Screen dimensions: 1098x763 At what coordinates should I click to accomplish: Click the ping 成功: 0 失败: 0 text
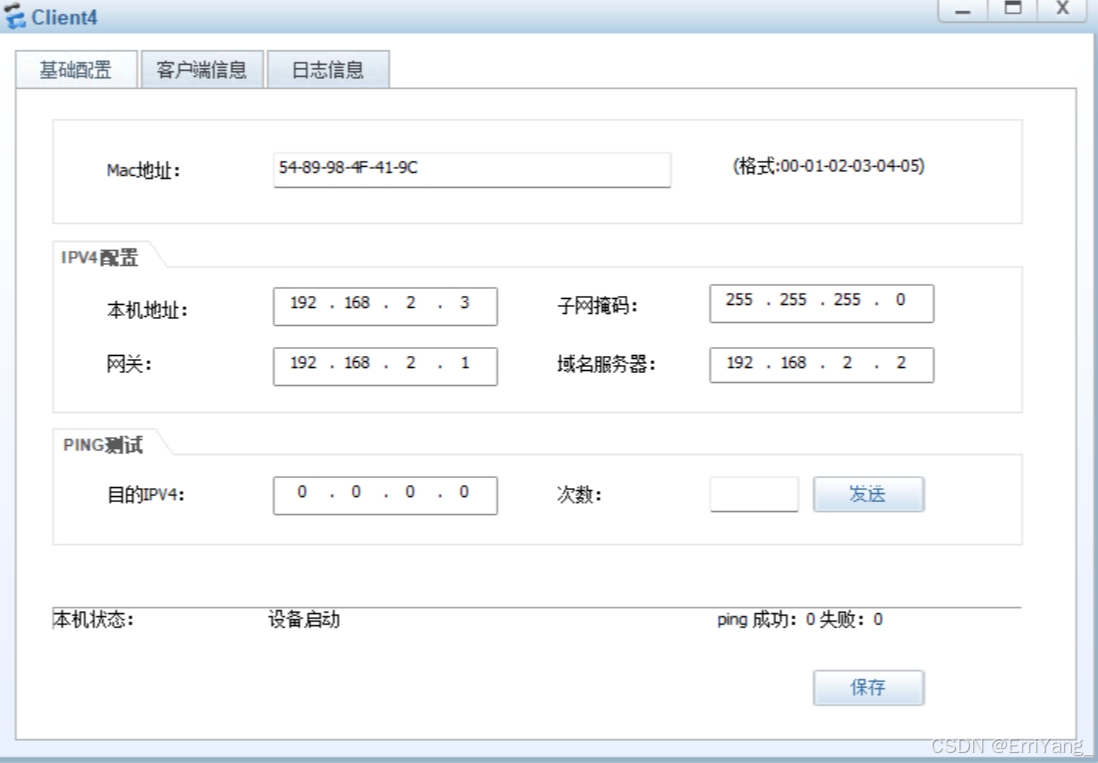[x=800, y=620]
